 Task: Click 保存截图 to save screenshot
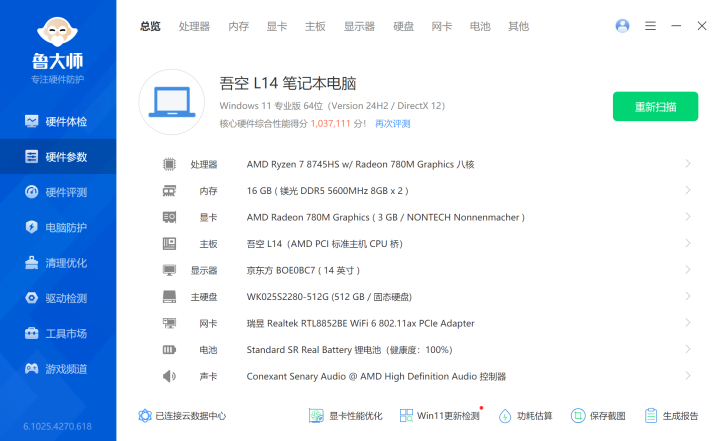tap(598, 416)
